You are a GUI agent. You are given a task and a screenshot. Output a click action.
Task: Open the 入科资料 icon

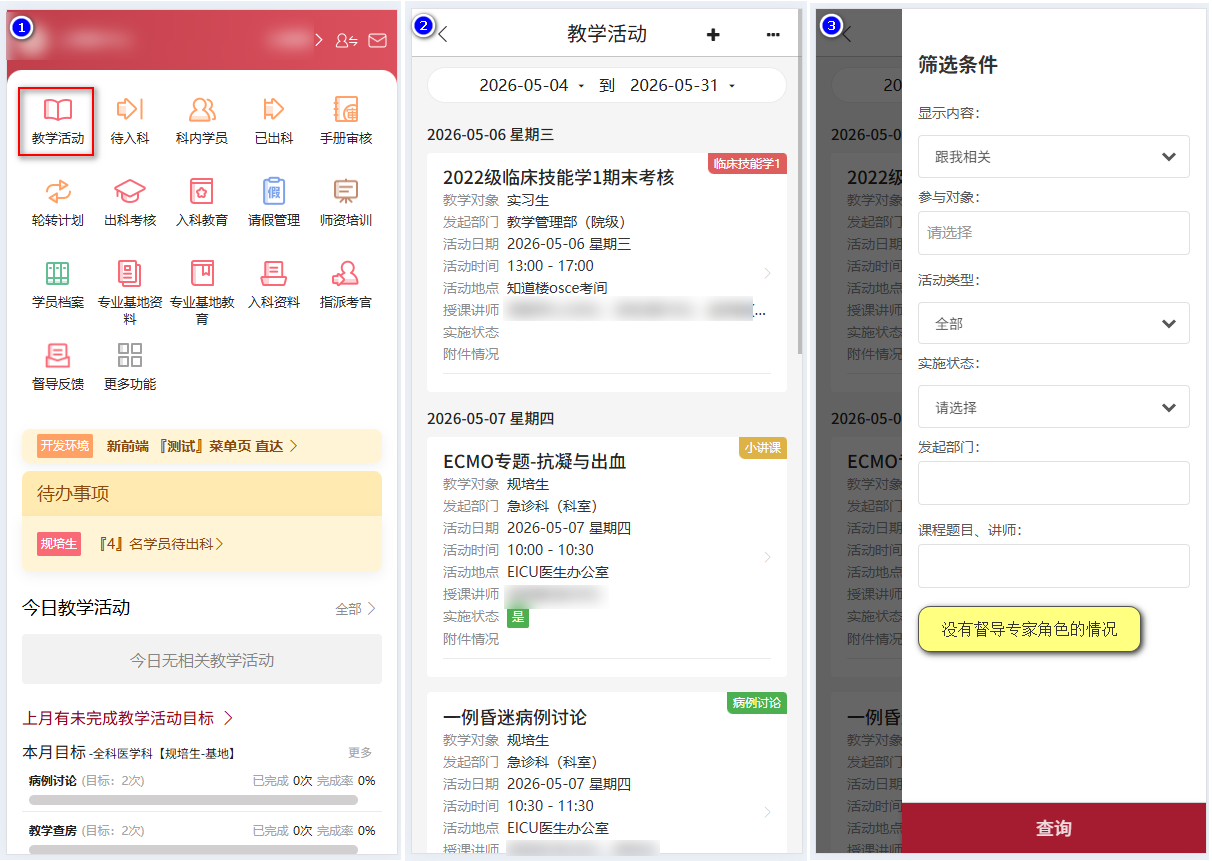pos(274,285)
